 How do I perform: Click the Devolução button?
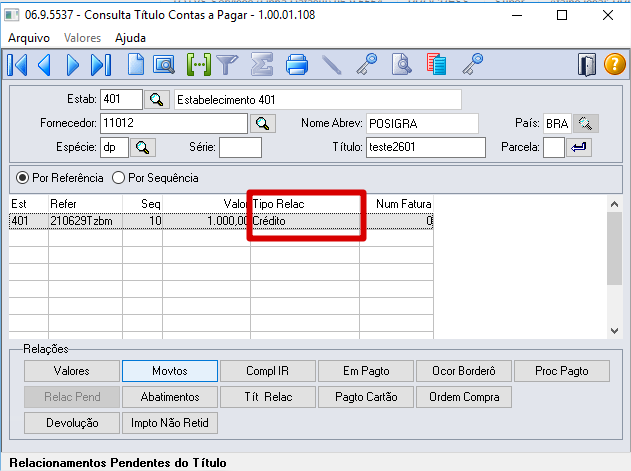tap(72, 423)
